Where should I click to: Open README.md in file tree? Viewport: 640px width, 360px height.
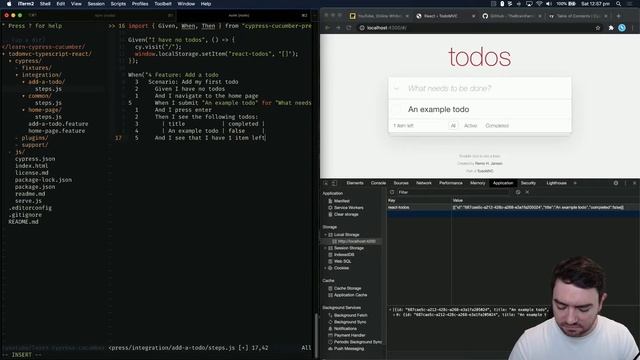(23, 222)
